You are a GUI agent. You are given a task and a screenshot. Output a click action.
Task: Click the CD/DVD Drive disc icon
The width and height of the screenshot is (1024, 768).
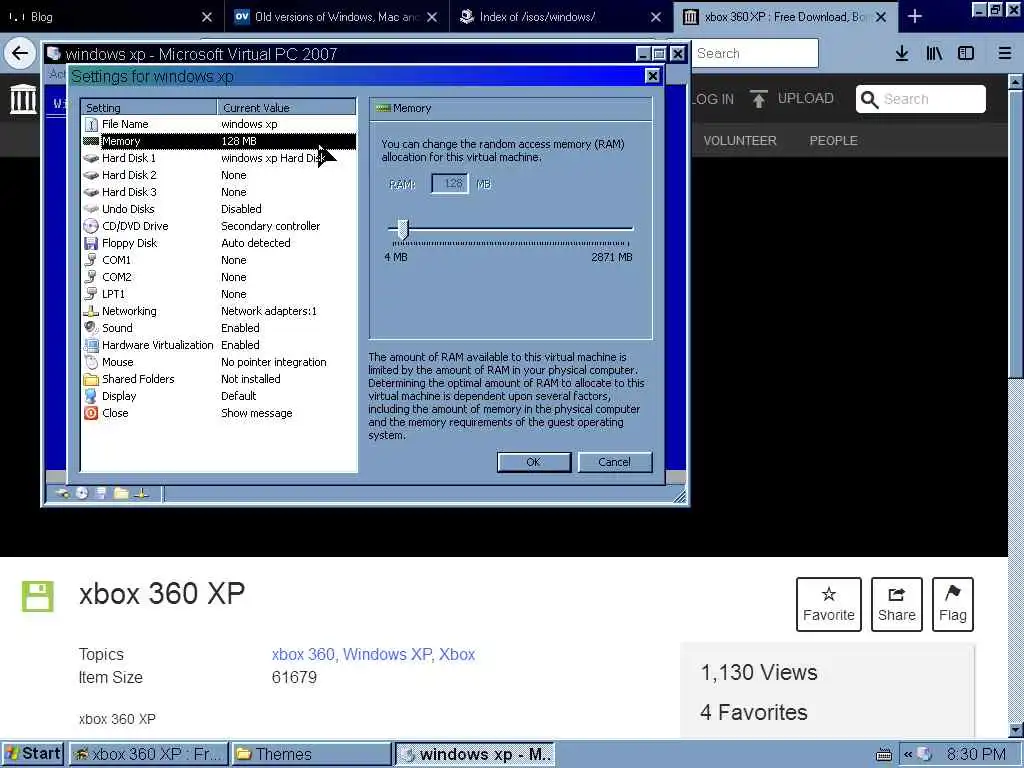[91, 226]
